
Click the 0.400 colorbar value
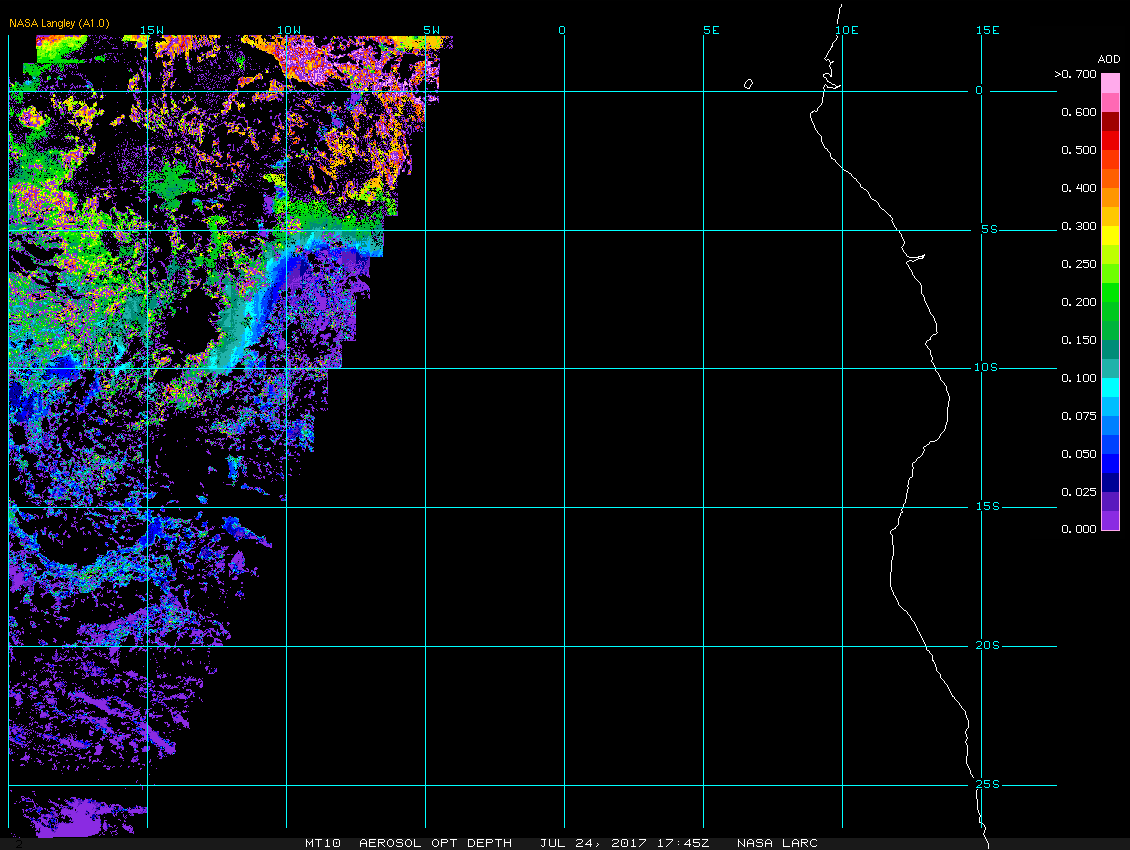(x=1079, y=188)
